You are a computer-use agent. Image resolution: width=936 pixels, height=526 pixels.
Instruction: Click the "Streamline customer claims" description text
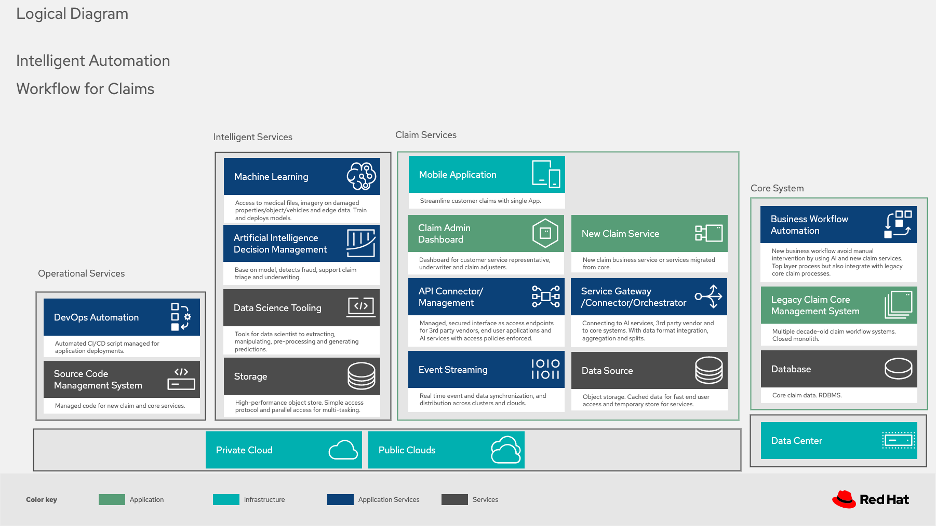click(481, 201)
